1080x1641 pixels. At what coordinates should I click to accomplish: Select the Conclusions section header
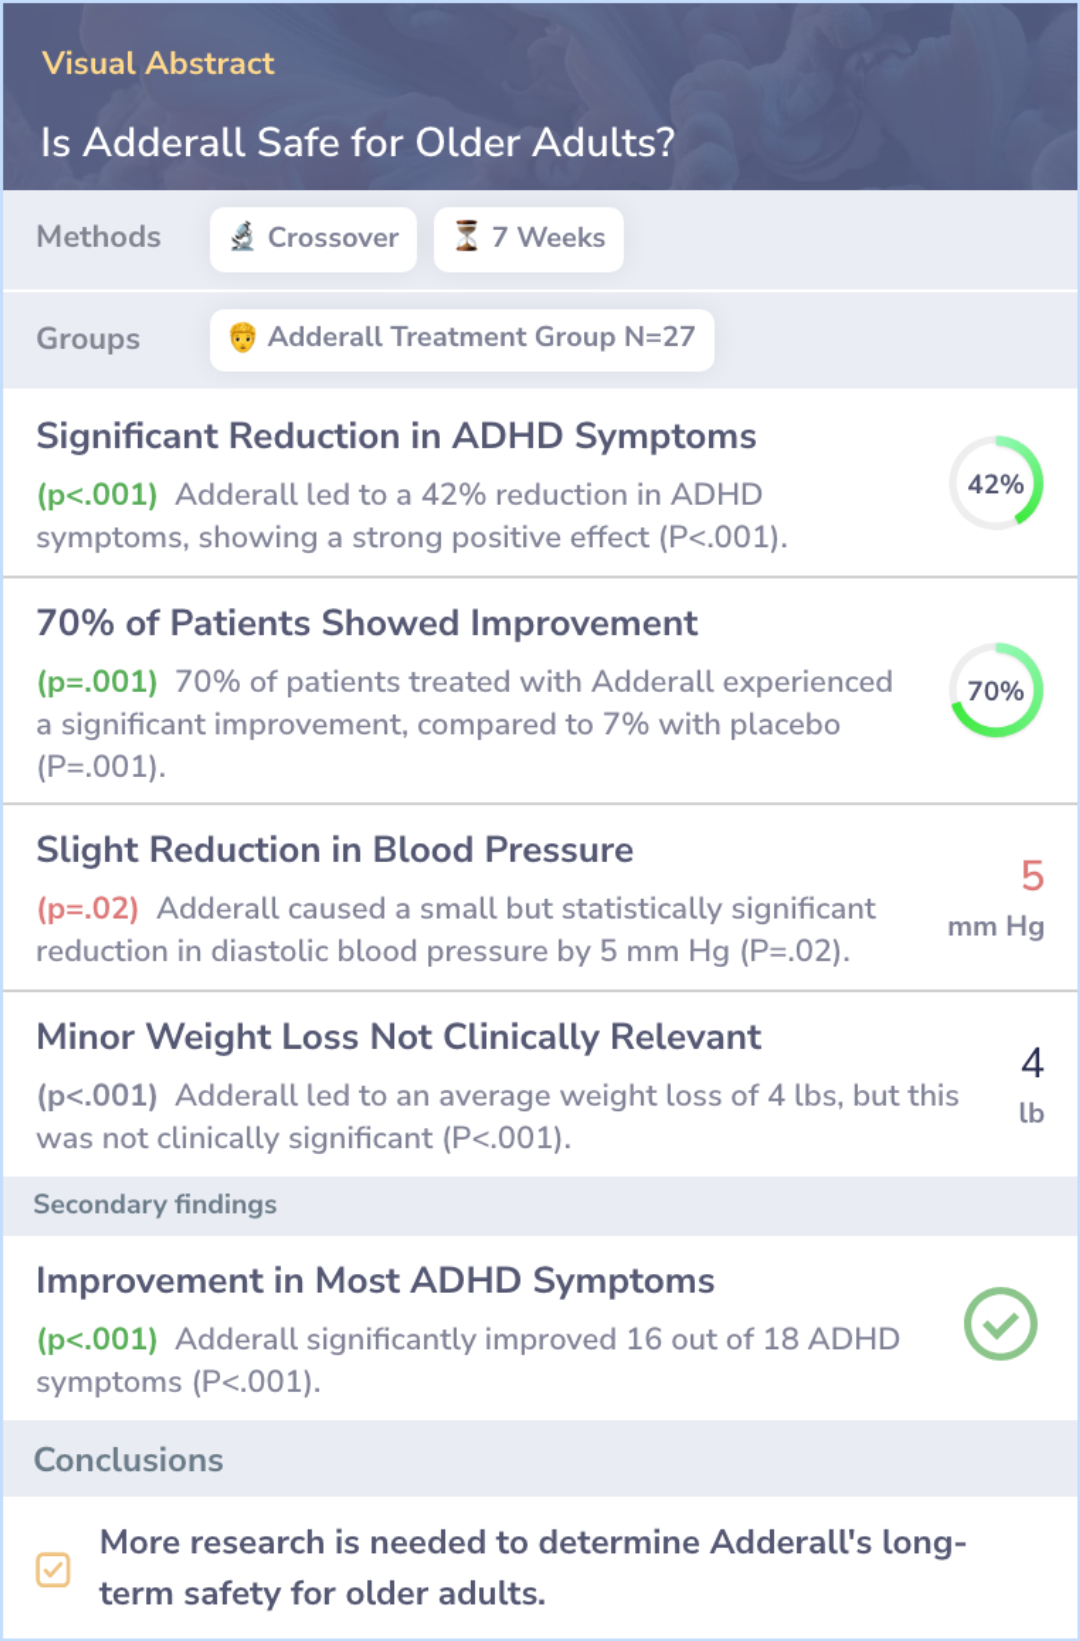coord(129,1460)
